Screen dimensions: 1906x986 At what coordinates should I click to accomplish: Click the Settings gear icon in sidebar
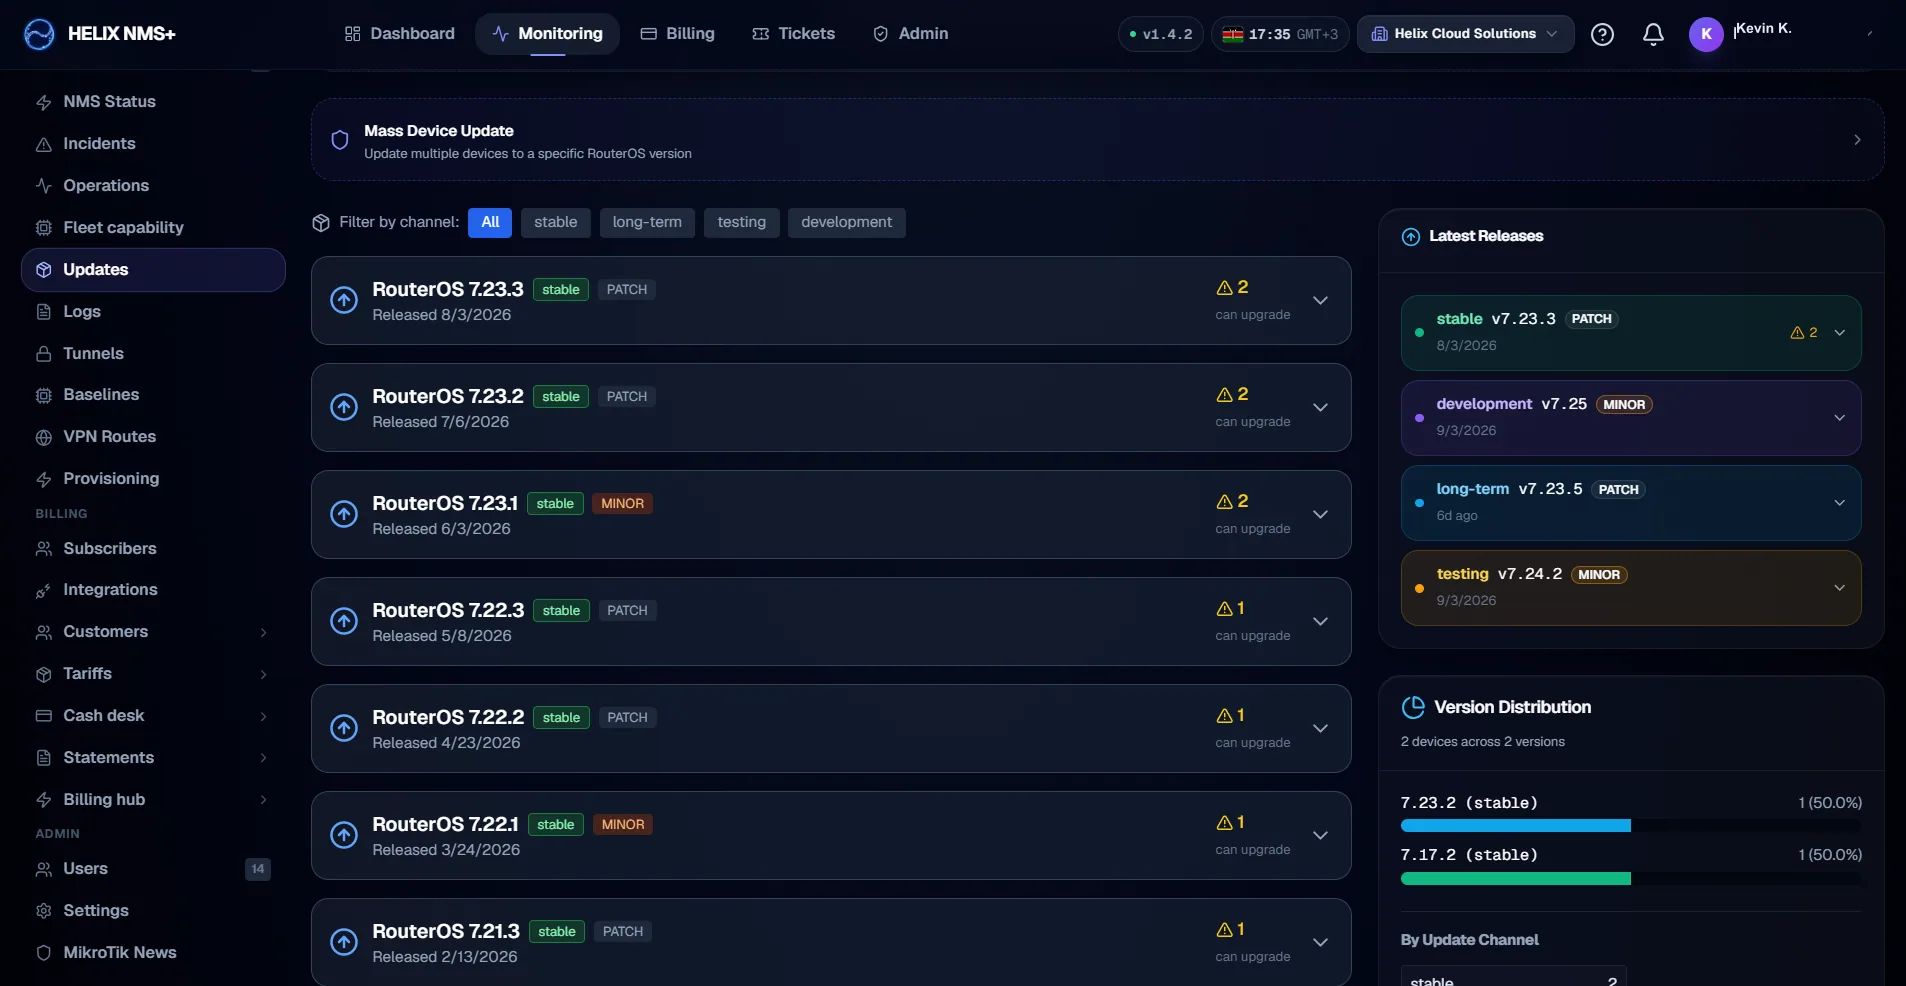pyautogui.click(x=44, y=911)
